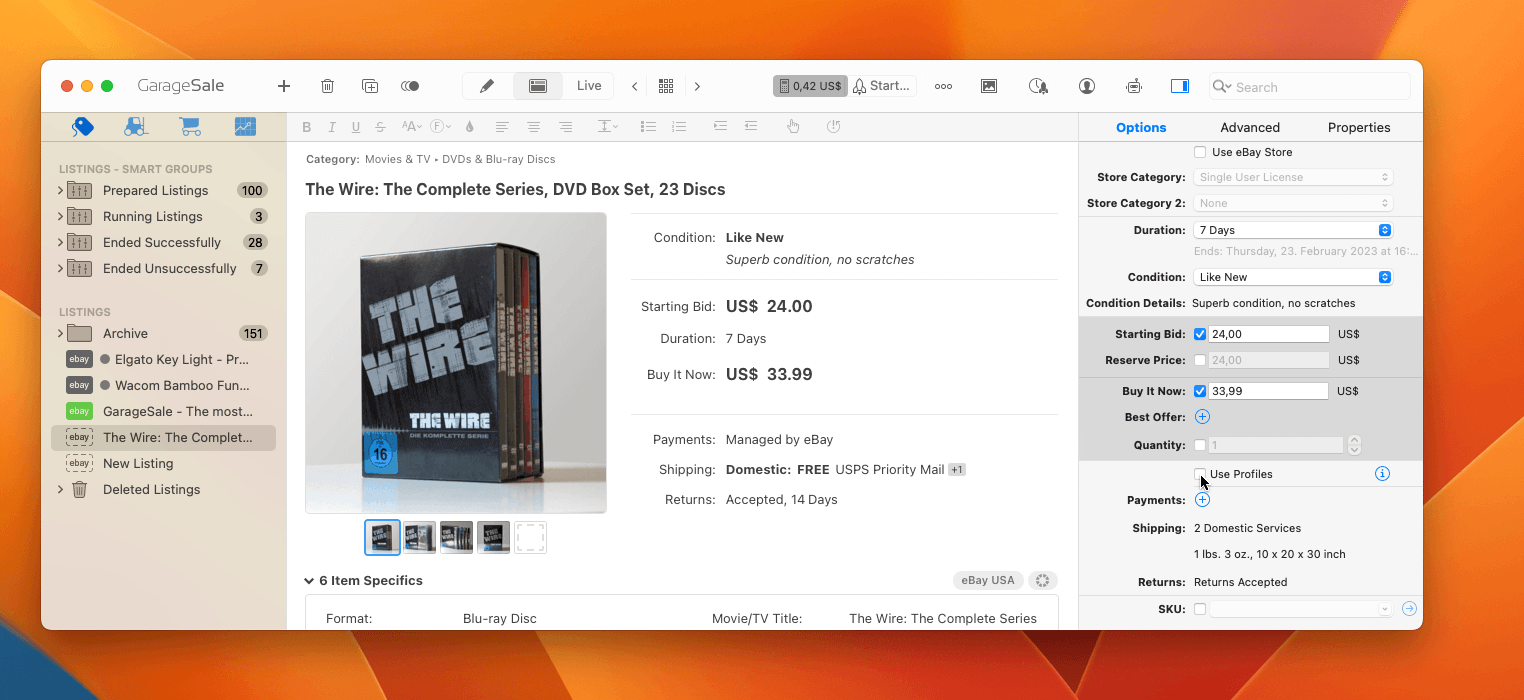Enable the SKU checkbox
The image size is (1524, 700).
[1200, 609]
